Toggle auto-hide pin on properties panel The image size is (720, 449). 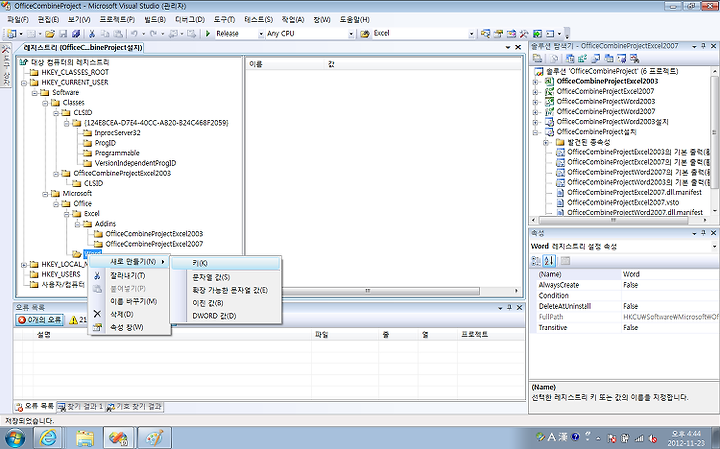point(703,233)
